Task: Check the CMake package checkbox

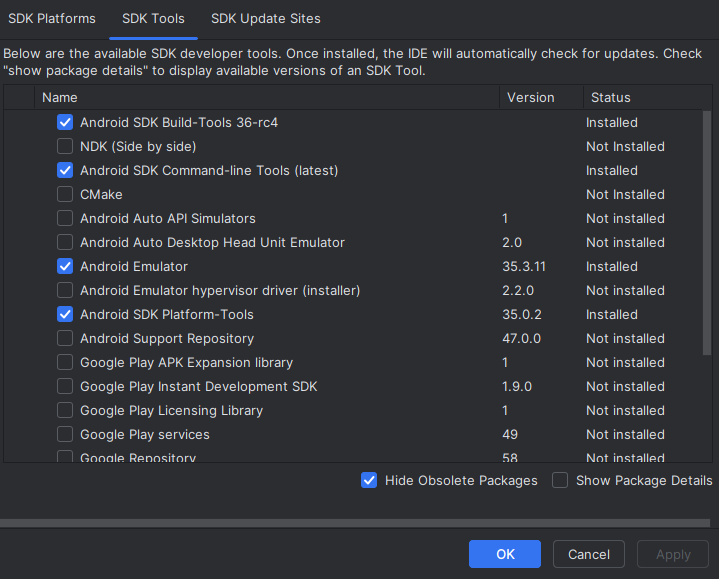Action: [65, 194]
